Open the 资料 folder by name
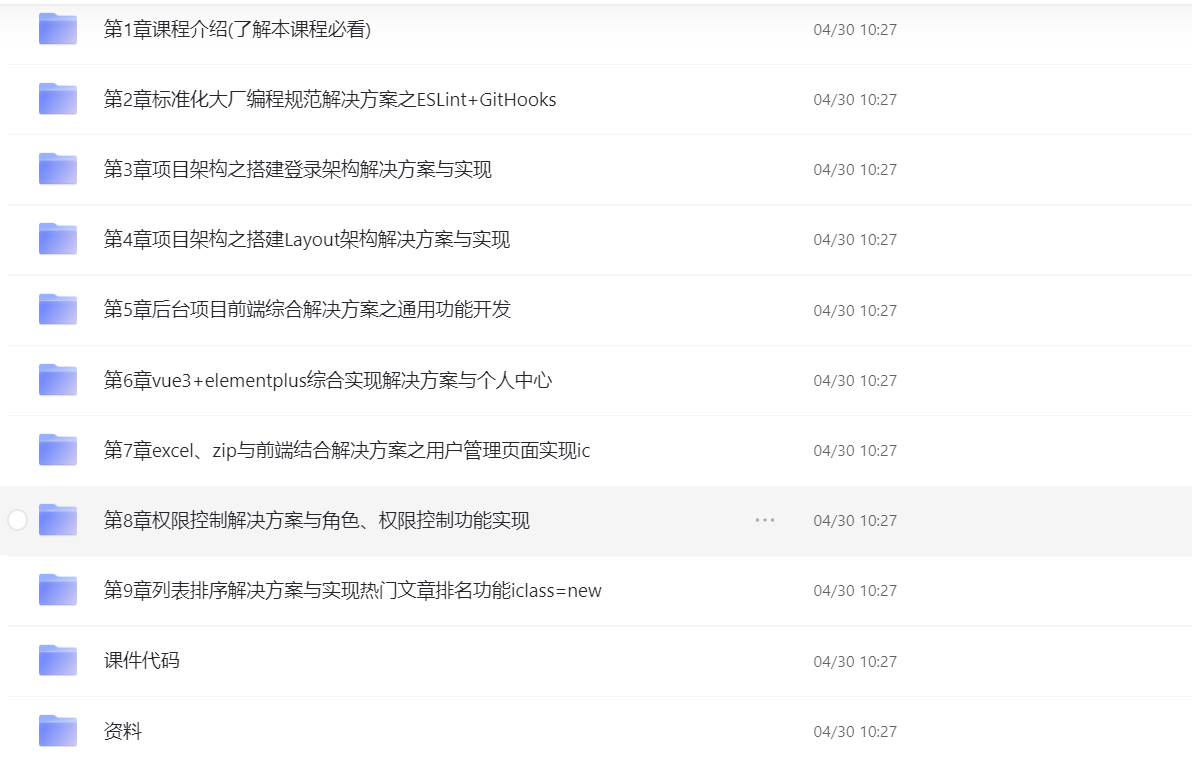 click(123, 731)
